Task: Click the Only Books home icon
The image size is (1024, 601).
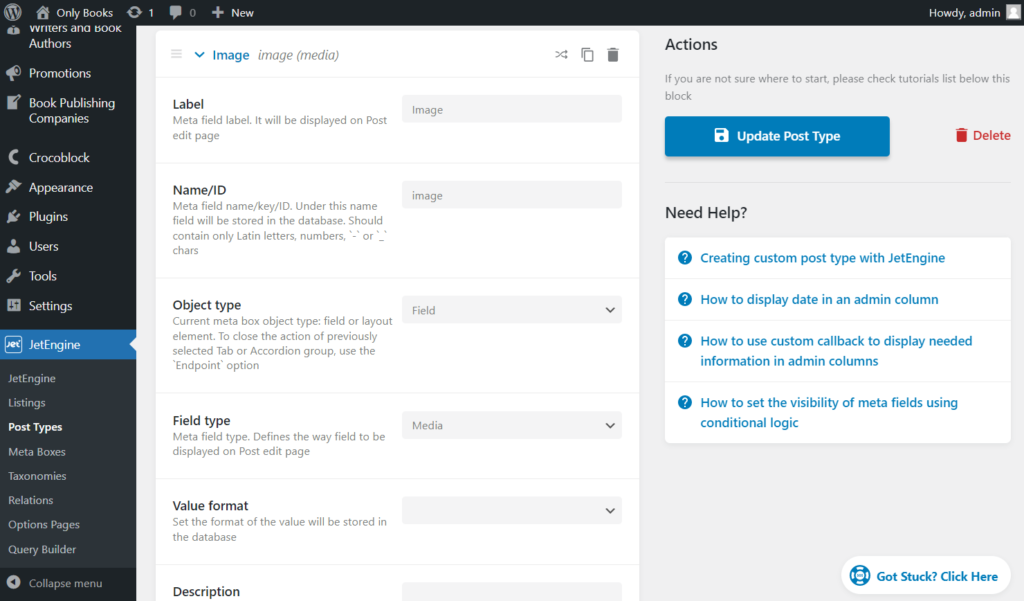Action: tap(42, 12)
